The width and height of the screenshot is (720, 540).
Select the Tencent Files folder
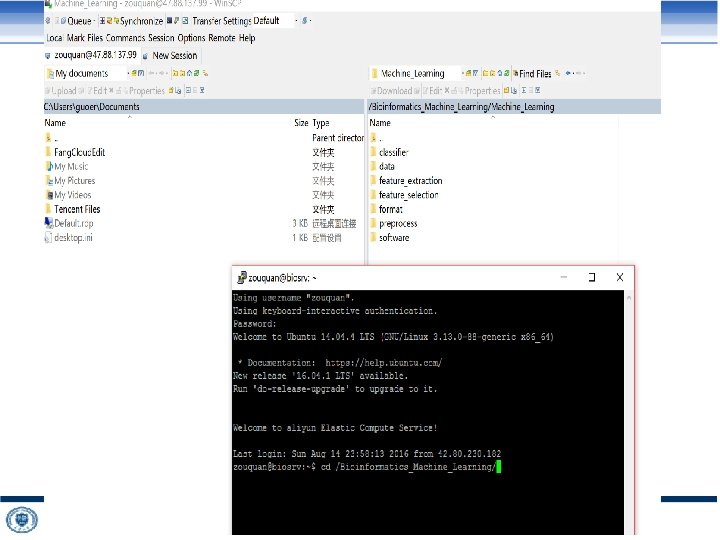coord(73,209)
